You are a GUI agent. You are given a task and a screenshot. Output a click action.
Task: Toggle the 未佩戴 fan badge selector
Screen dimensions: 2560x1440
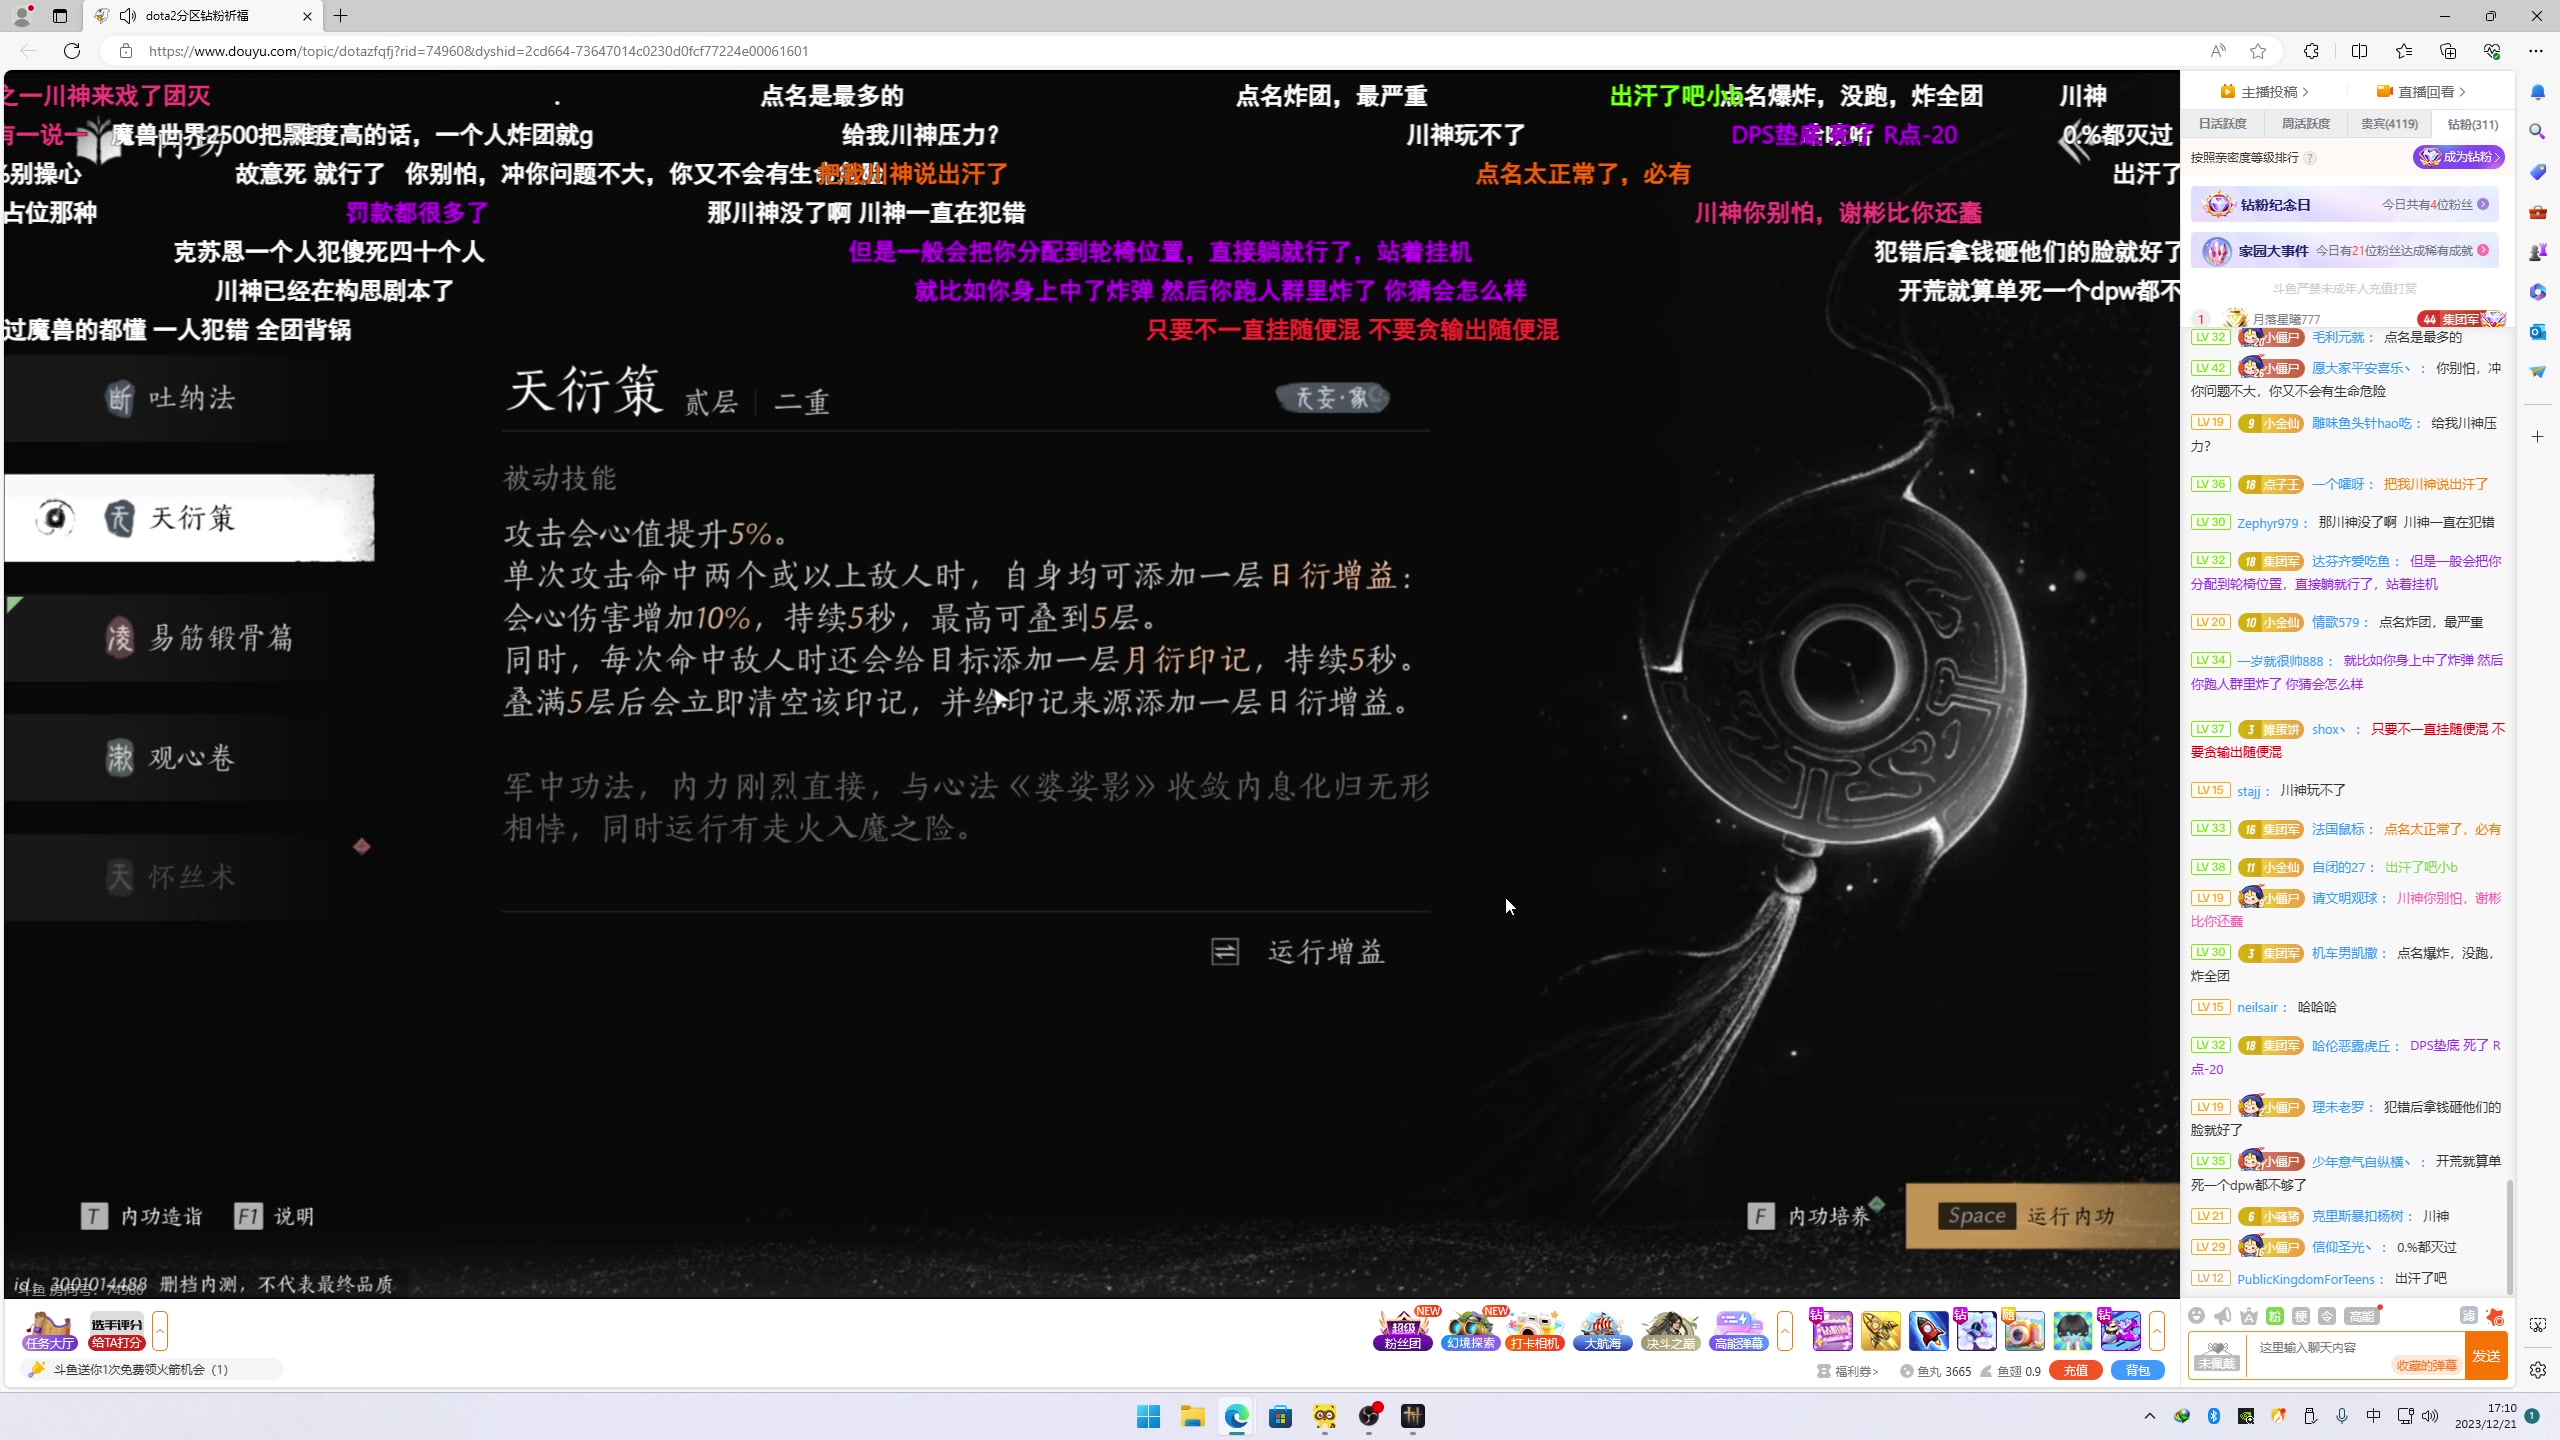click(x=2217, y=1356)
